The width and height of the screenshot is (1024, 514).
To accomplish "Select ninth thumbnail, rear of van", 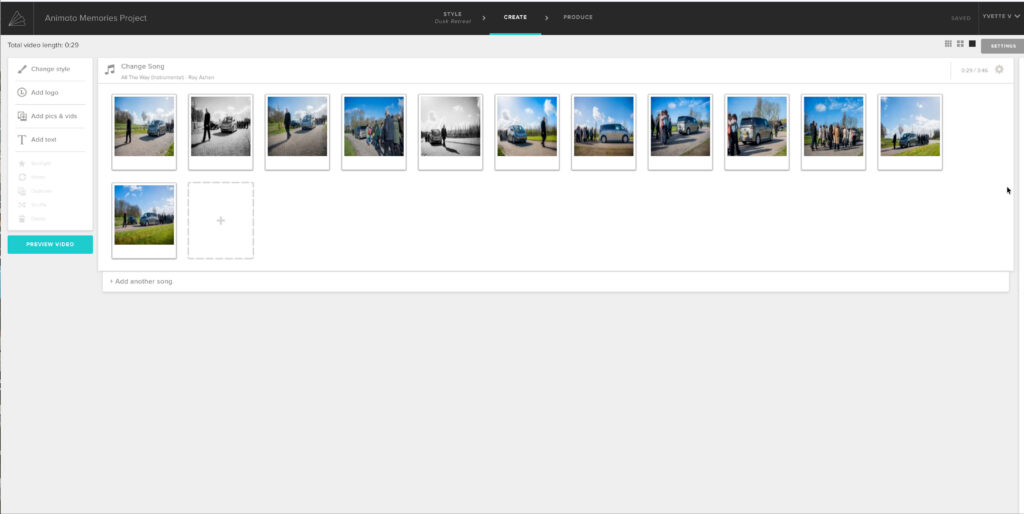I will [x=757, y=132].
